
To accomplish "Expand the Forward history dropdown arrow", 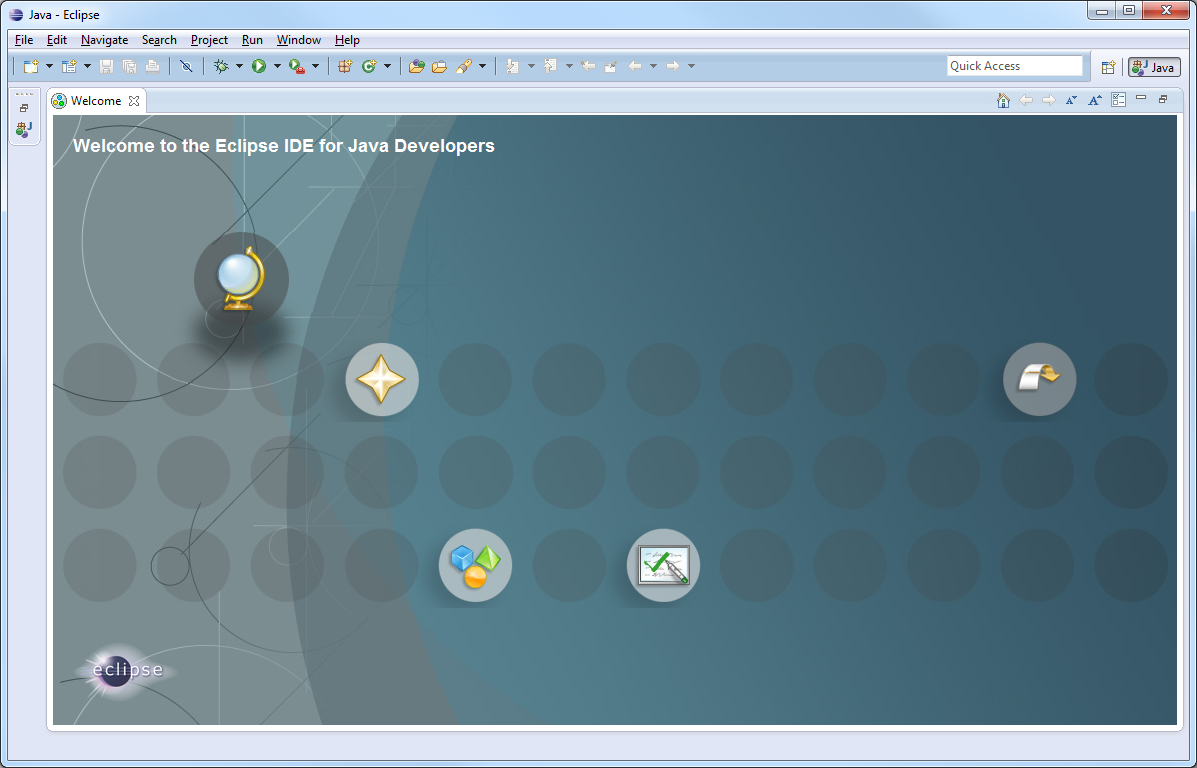I will tap(692, 66).
